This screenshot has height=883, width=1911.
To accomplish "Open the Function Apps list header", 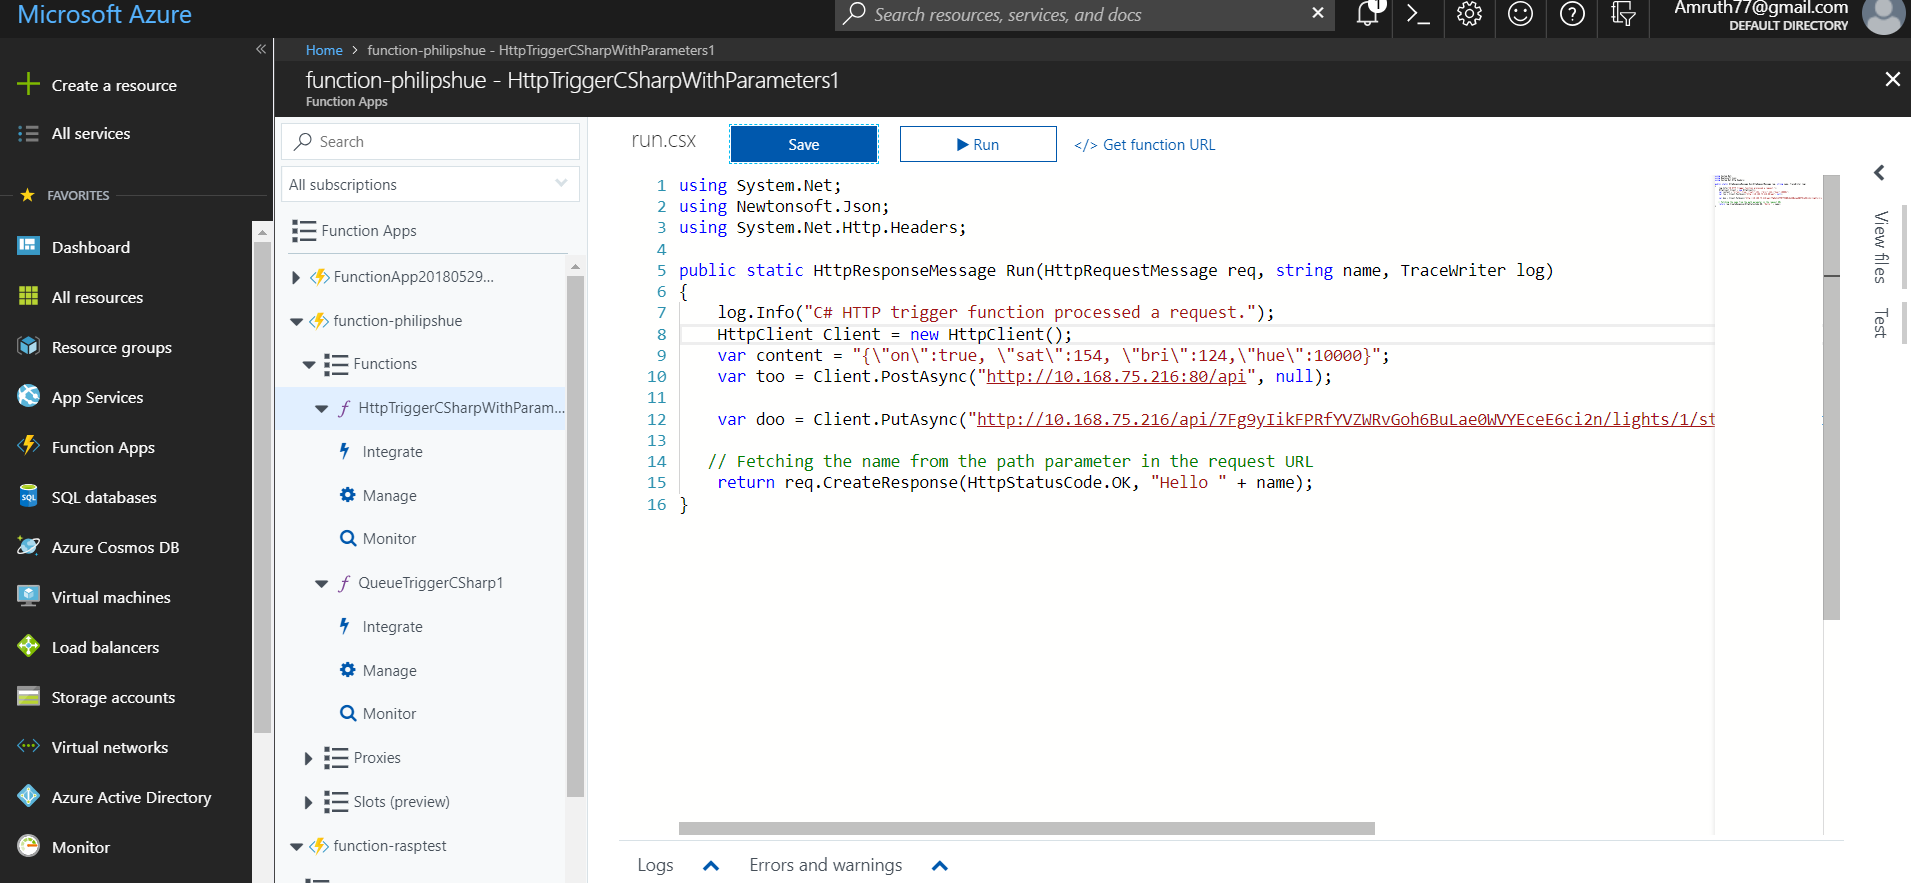I will pyautogui.click(x=369, y=231).
